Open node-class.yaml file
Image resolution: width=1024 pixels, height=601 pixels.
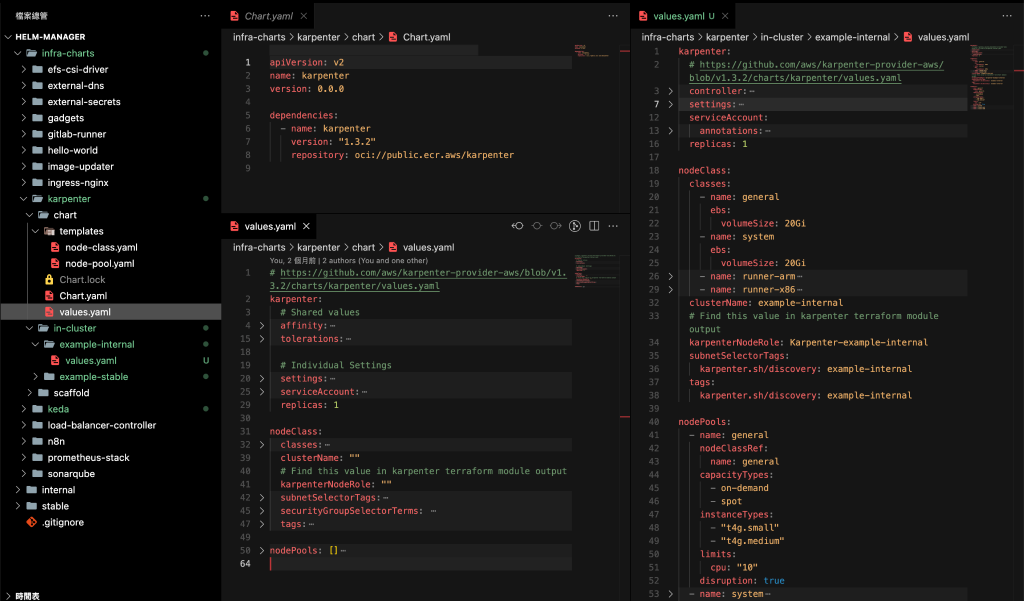coord(101,248)
